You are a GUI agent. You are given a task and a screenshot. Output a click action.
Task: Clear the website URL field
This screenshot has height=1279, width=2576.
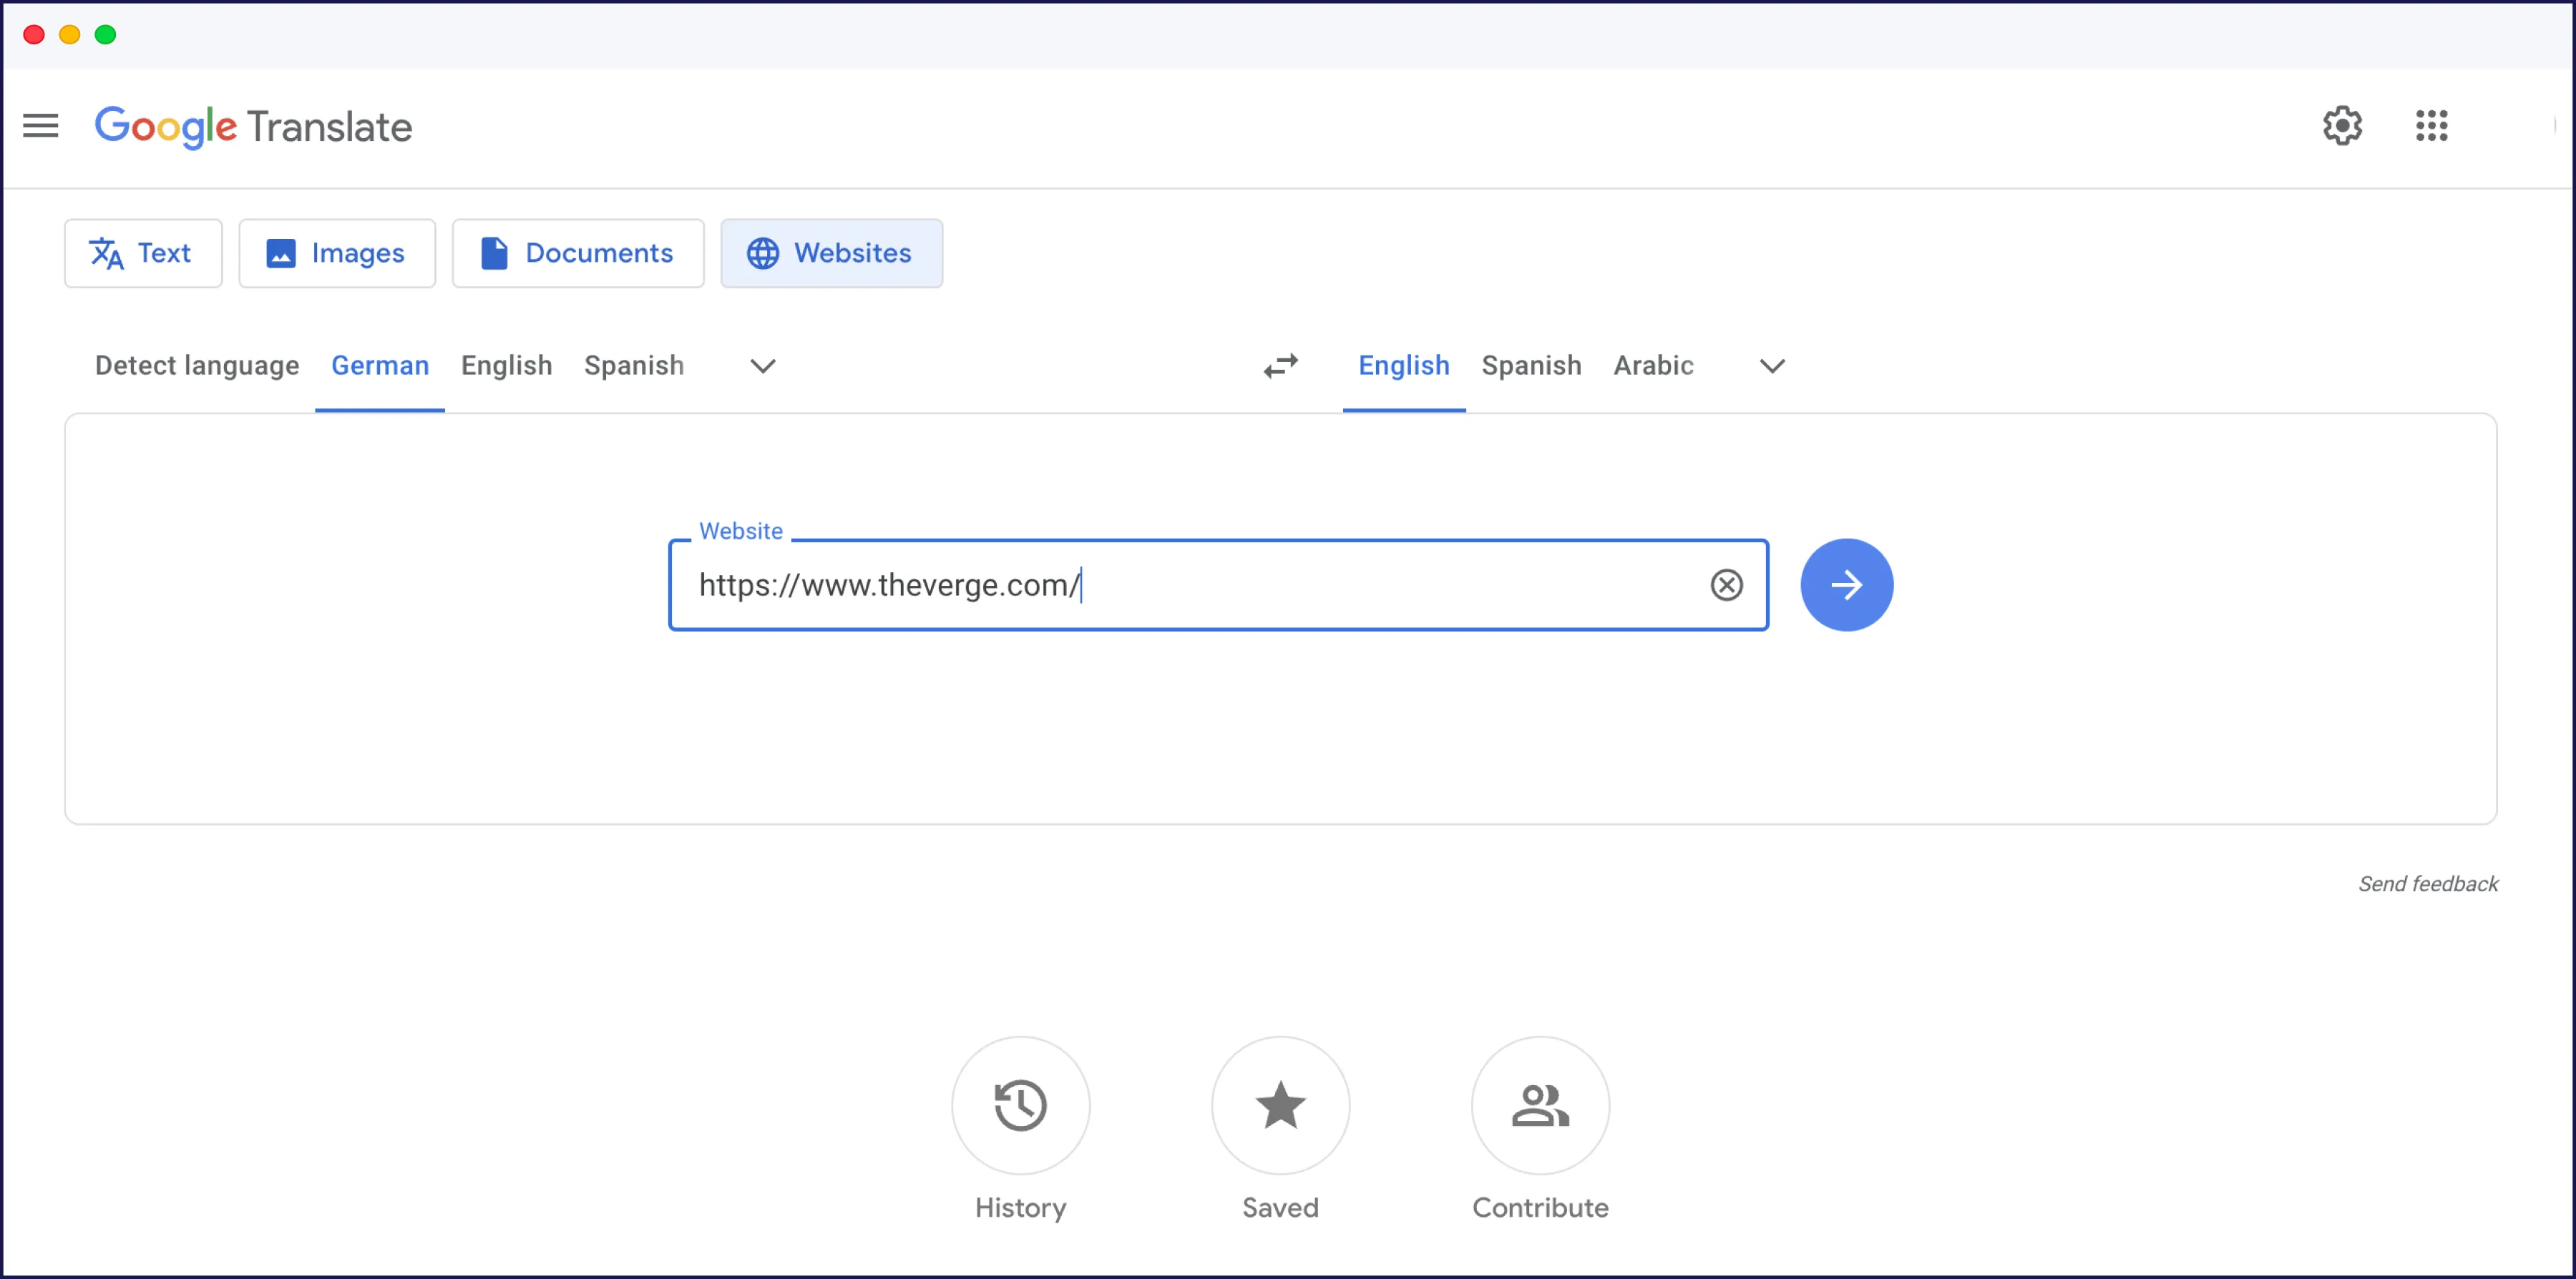pos(1726,585)
